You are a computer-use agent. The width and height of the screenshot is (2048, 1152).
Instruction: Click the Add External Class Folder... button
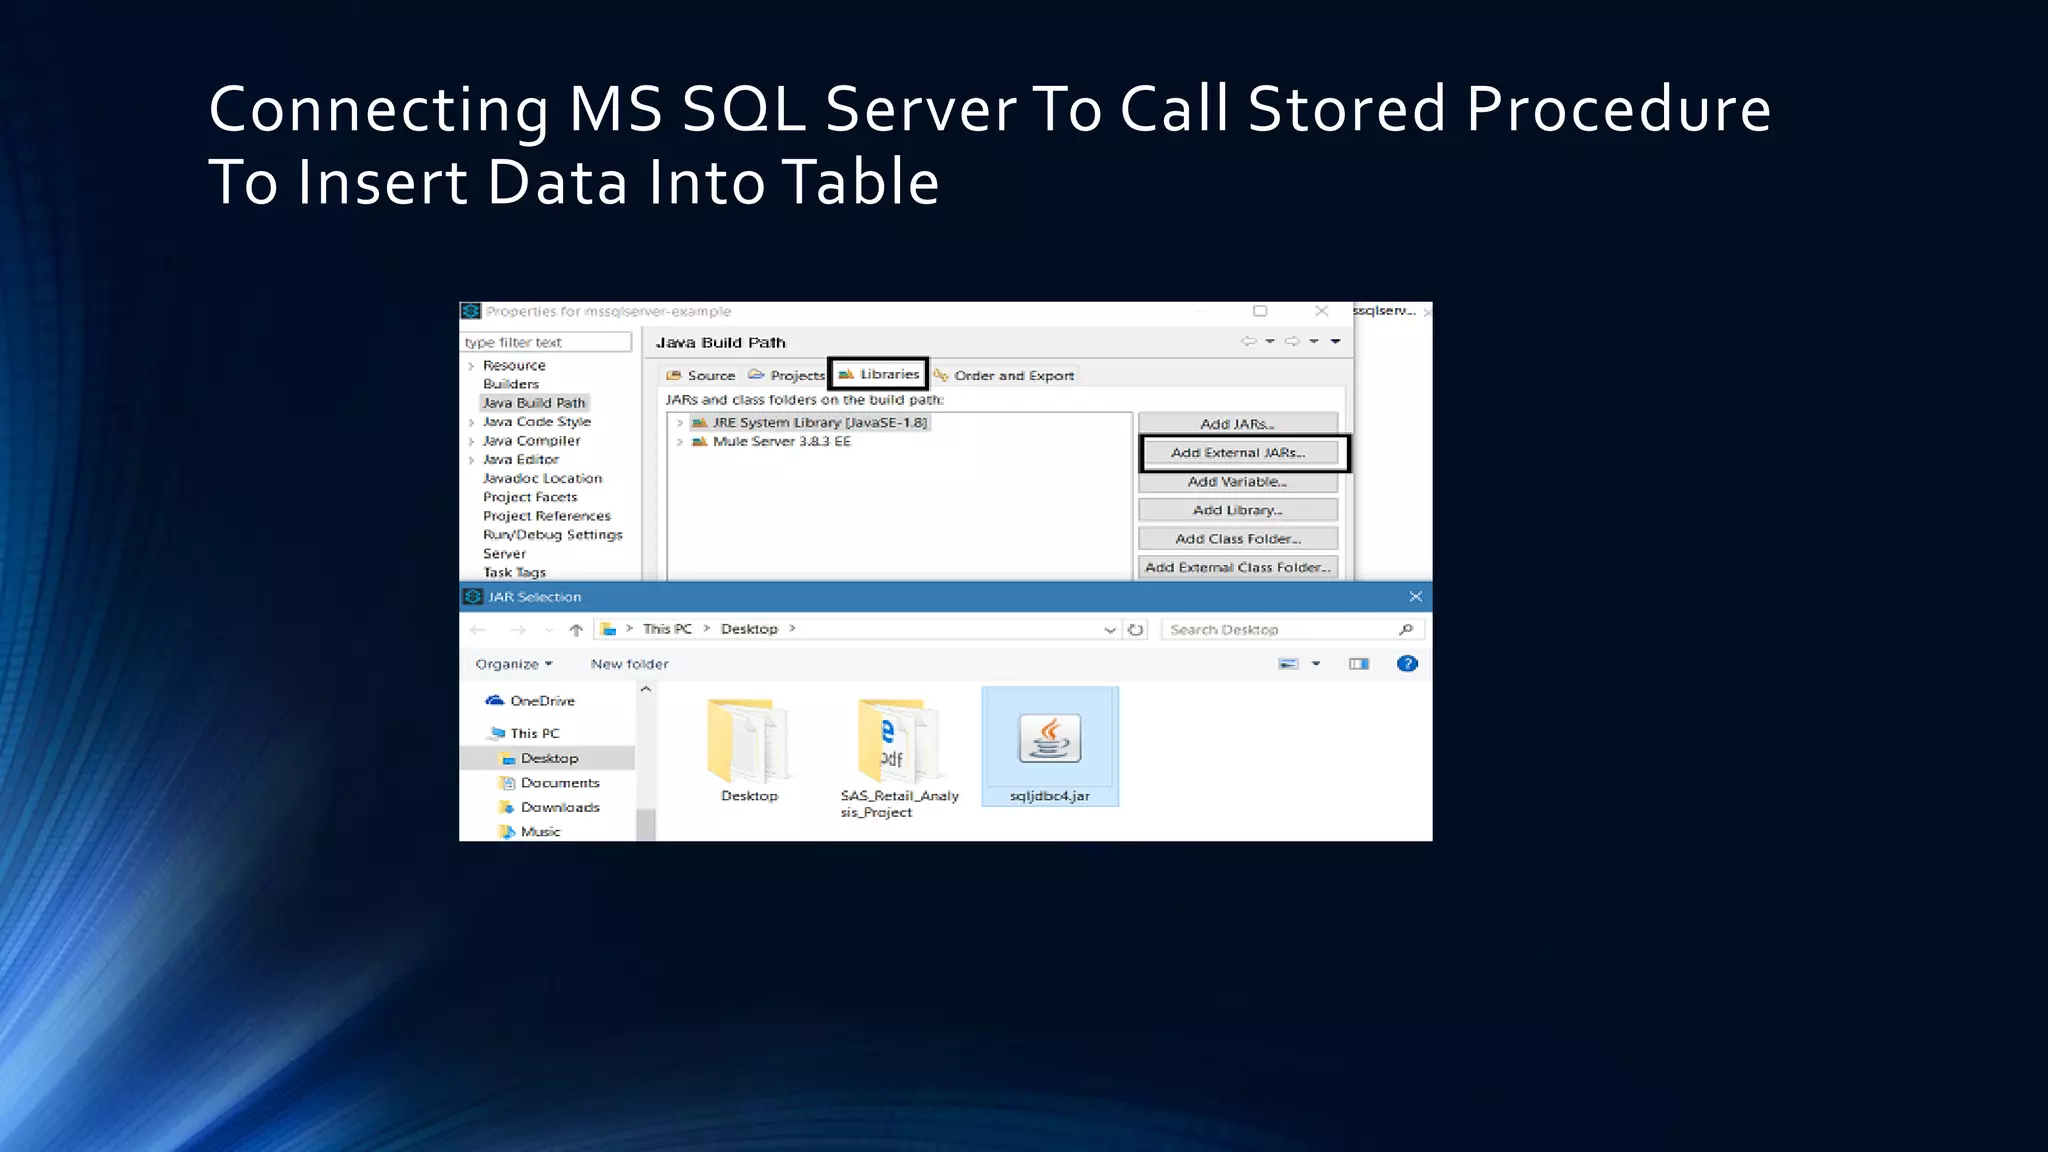coord(1237,567)
